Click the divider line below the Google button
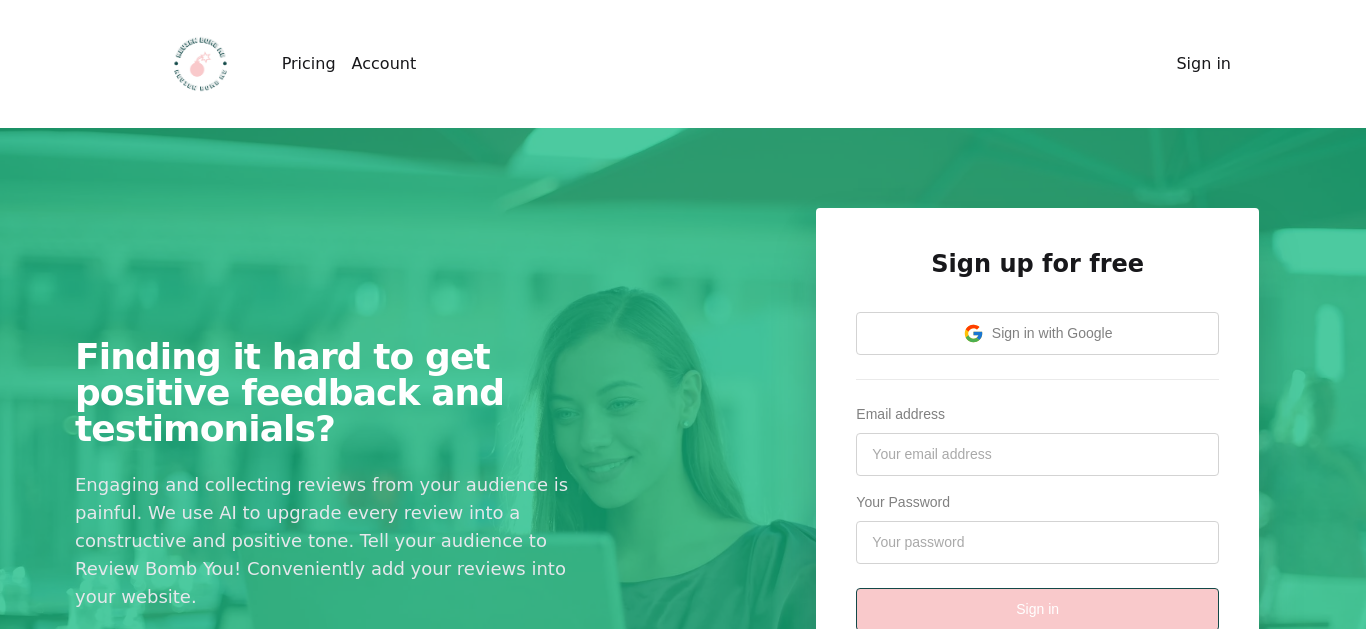1366x629 pixels. point(1037,379)
